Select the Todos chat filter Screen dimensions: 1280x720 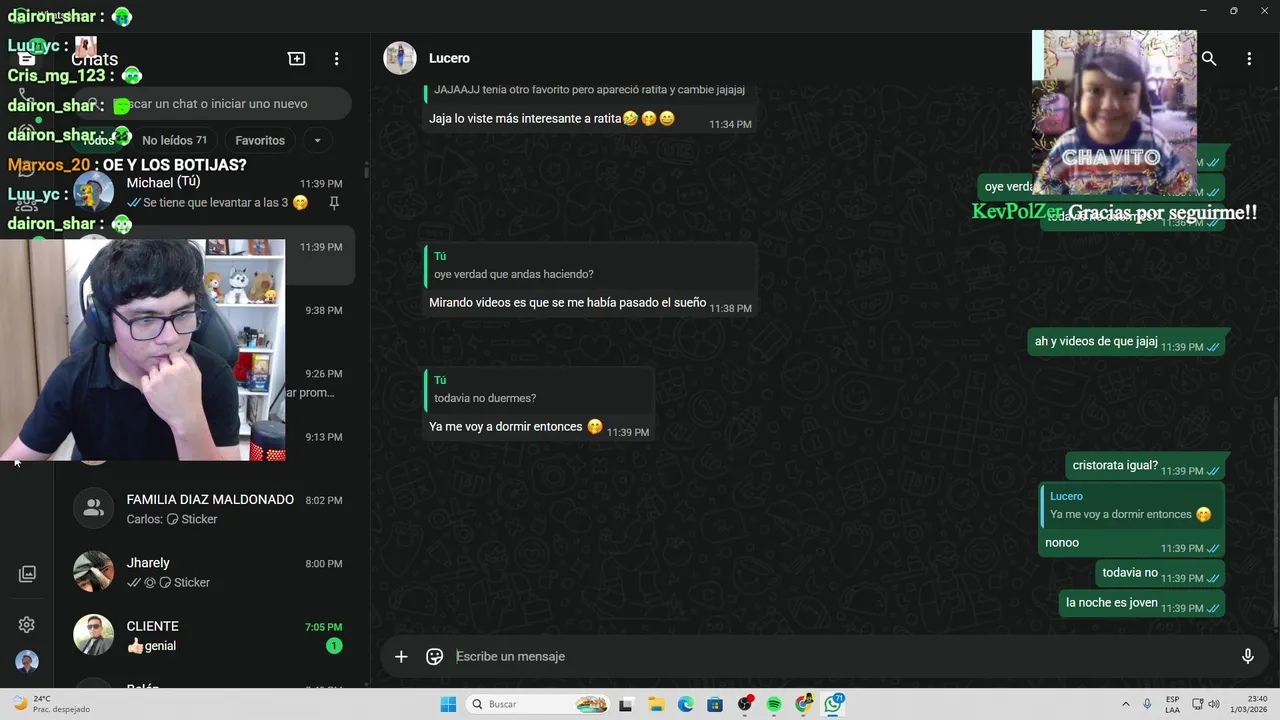(98, 141)
